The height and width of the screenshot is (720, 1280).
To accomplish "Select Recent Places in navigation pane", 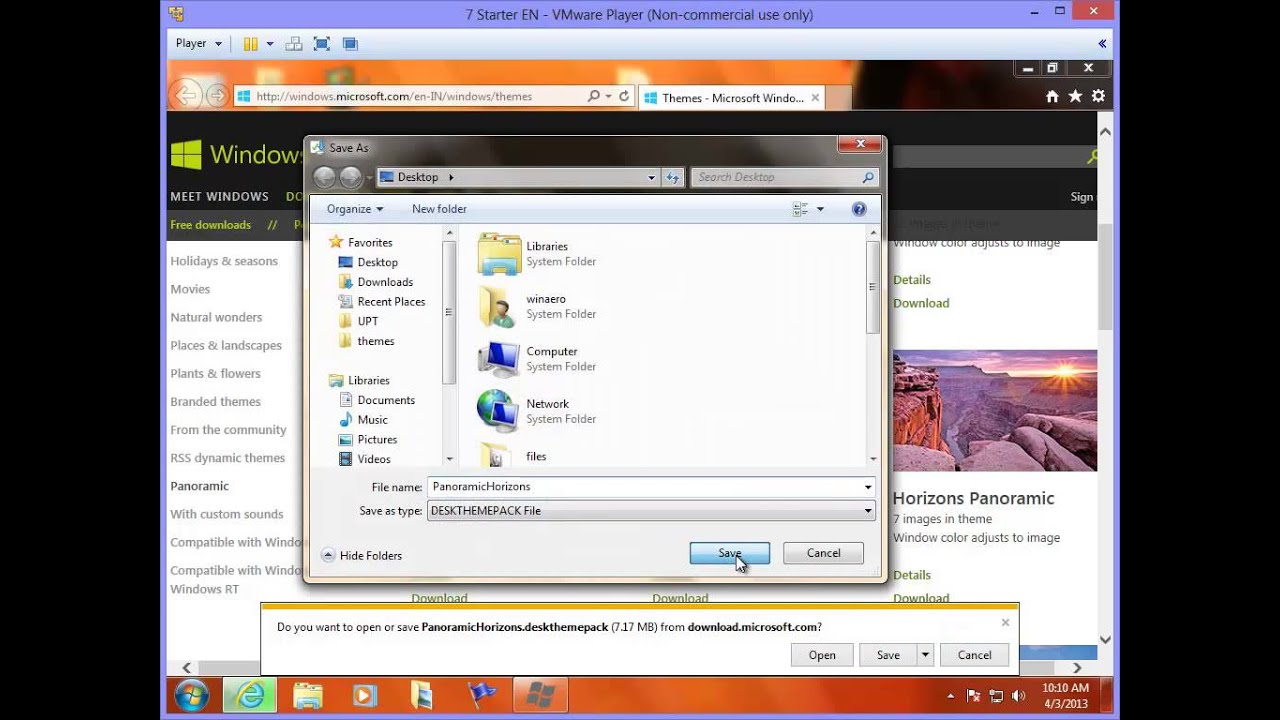I will pos(391,302).
